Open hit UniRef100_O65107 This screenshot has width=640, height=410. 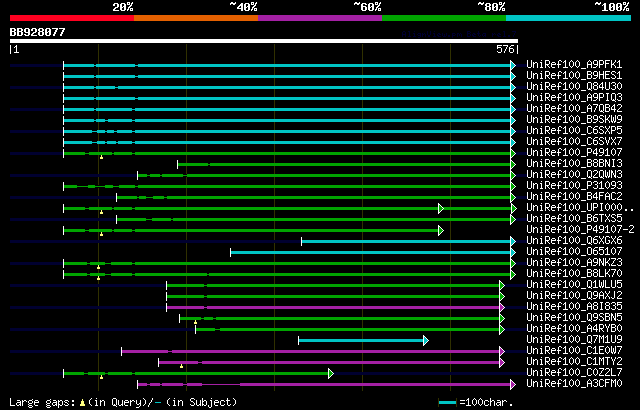[x=574, y=252]
